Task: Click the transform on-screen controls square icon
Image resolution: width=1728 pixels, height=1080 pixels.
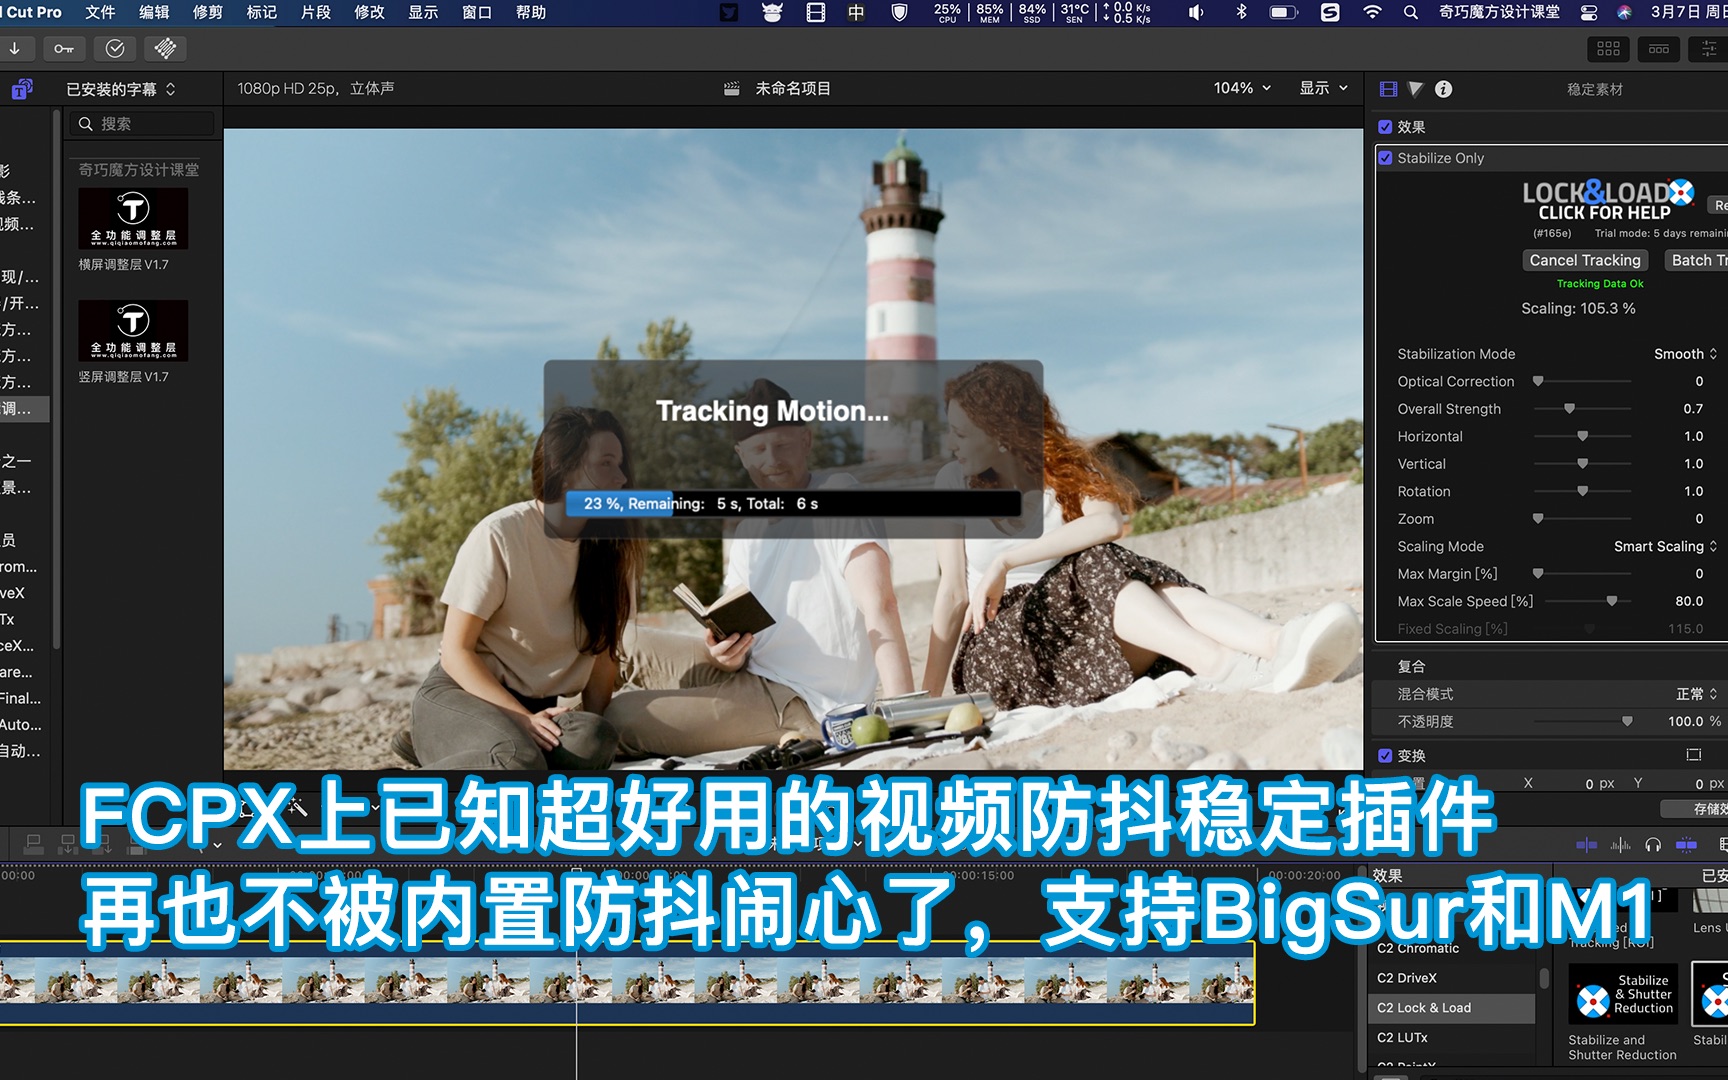Action: [x=1693, y=755]
